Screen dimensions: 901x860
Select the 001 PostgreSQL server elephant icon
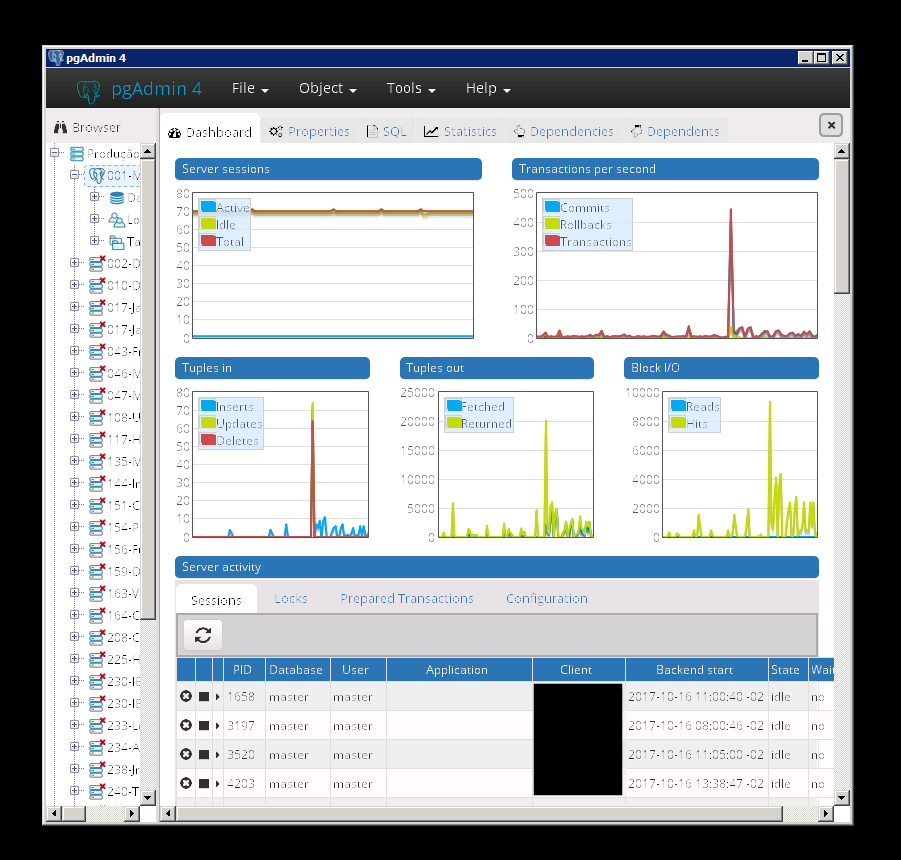97,175
